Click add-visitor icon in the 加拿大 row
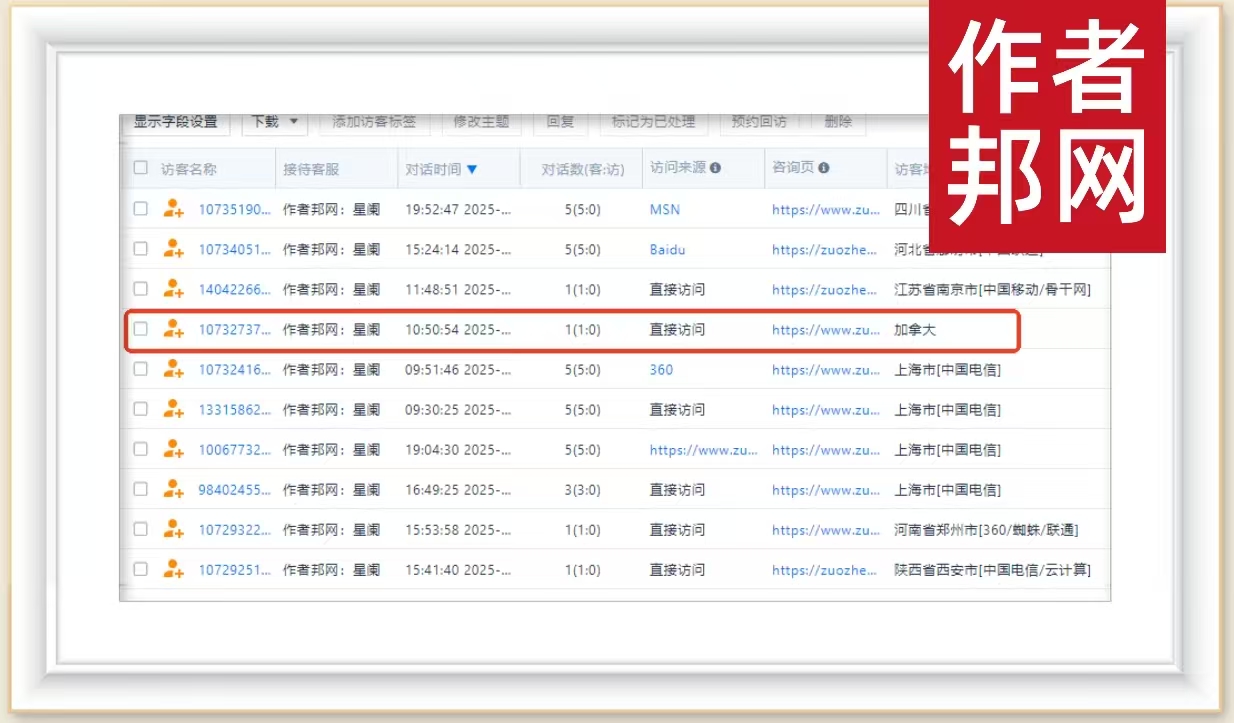Viewport: 1234px width, 723px height. tap(174, 329)
